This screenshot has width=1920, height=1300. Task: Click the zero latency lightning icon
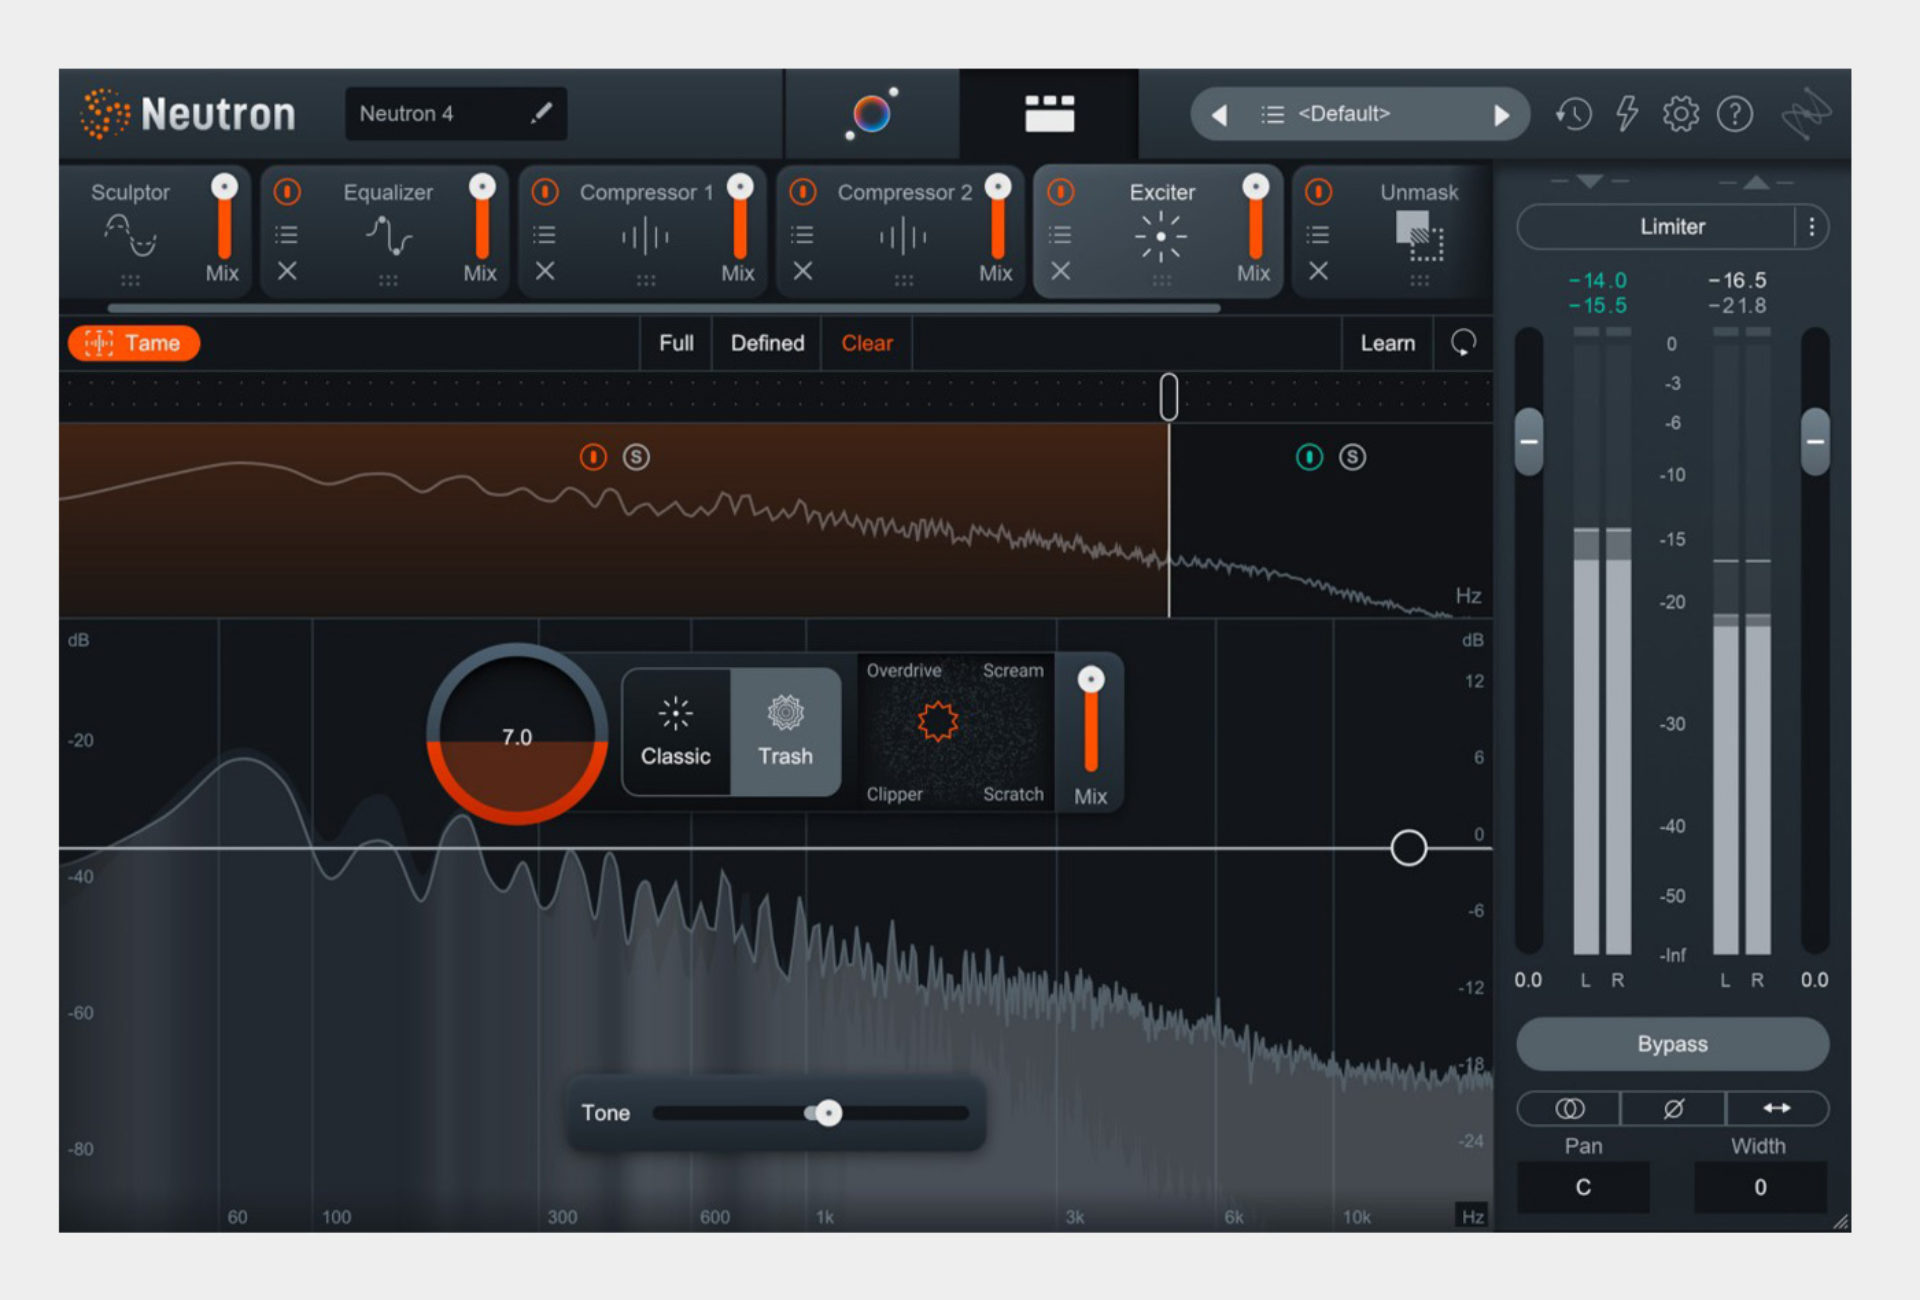[1627, 114]
